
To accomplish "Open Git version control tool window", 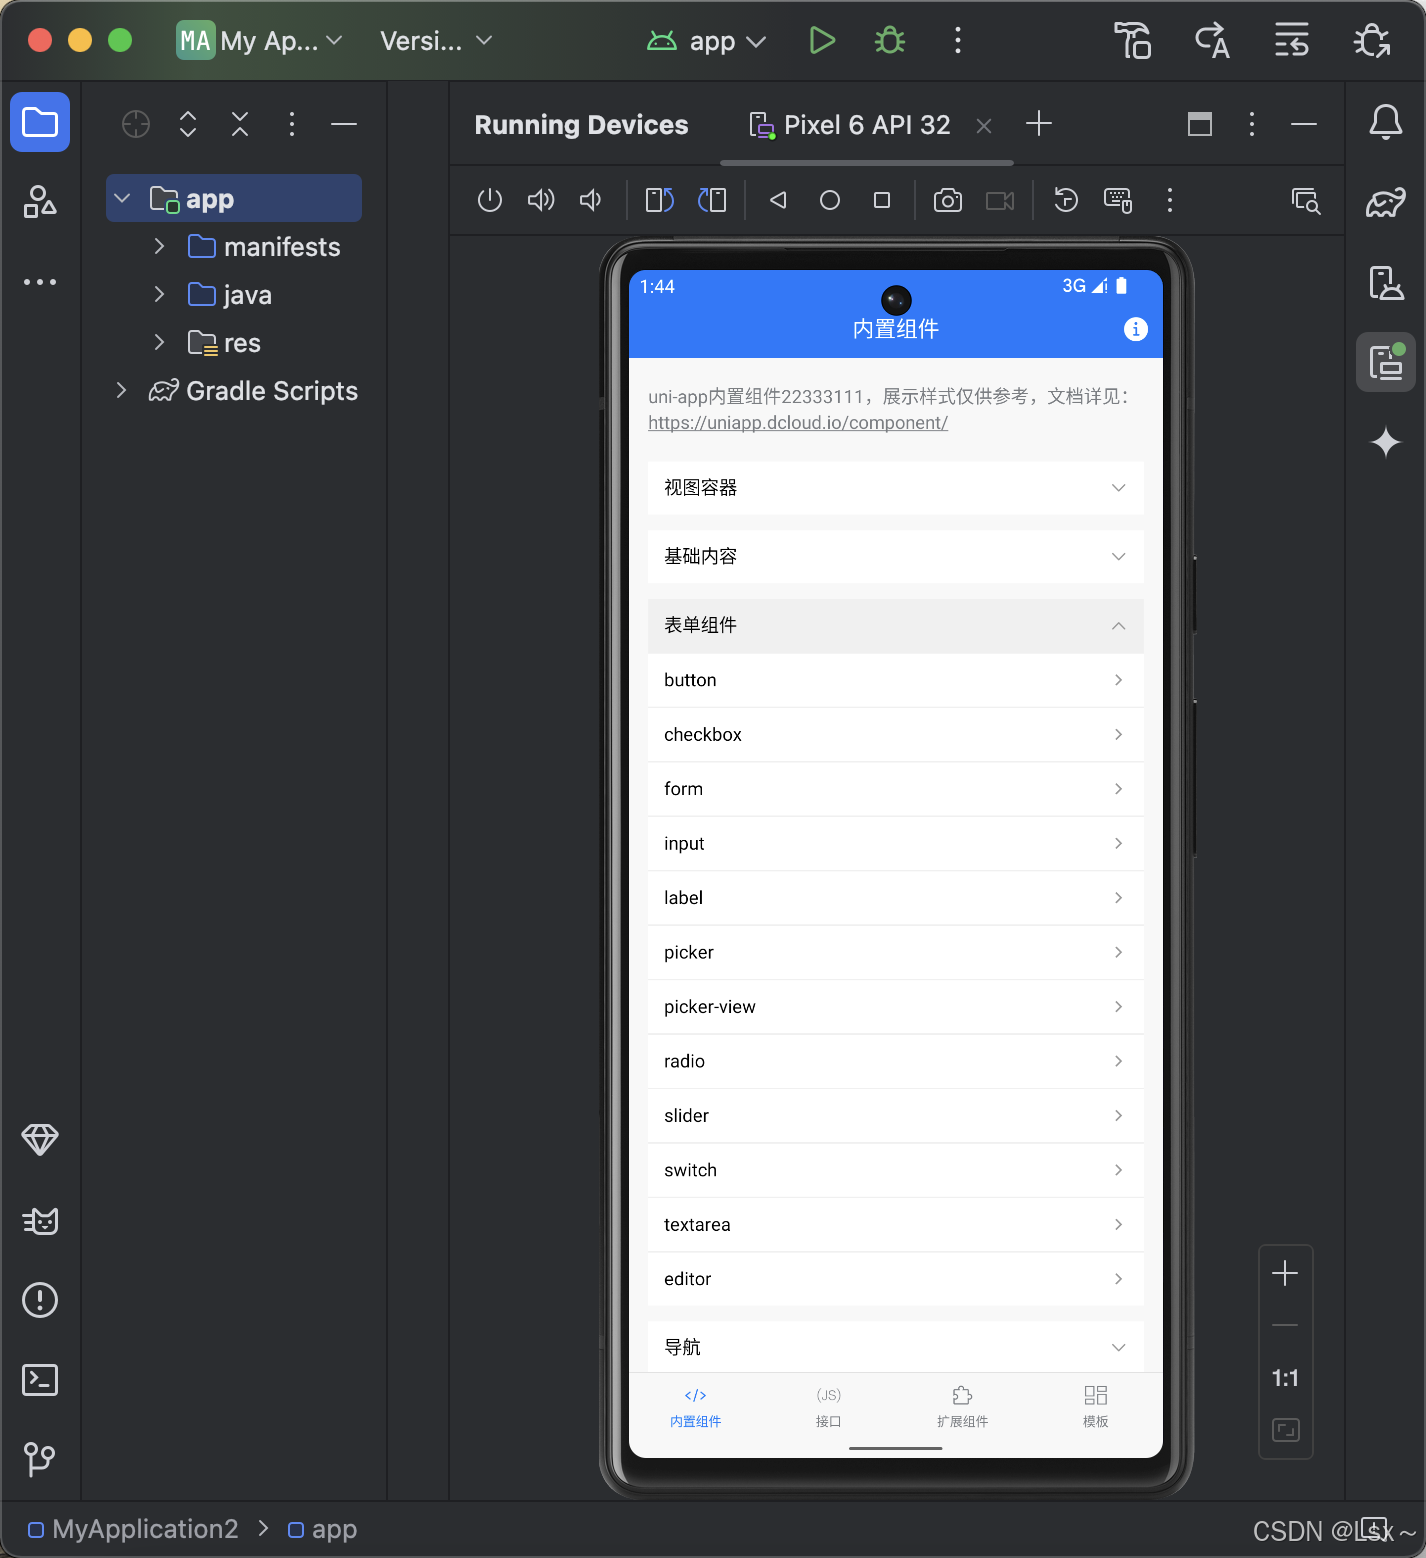I will (x=40, y=1459).
